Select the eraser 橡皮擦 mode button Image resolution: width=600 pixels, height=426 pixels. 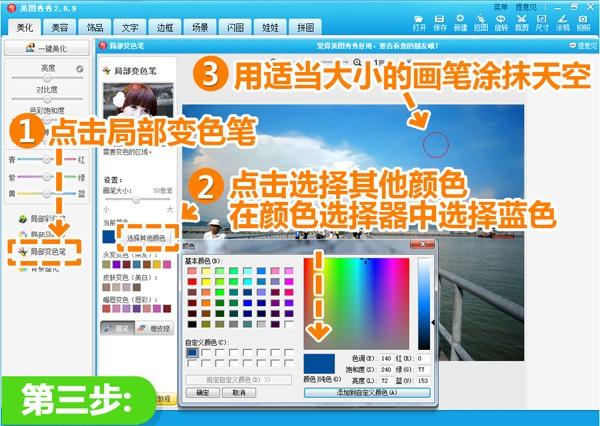(154, 328)
